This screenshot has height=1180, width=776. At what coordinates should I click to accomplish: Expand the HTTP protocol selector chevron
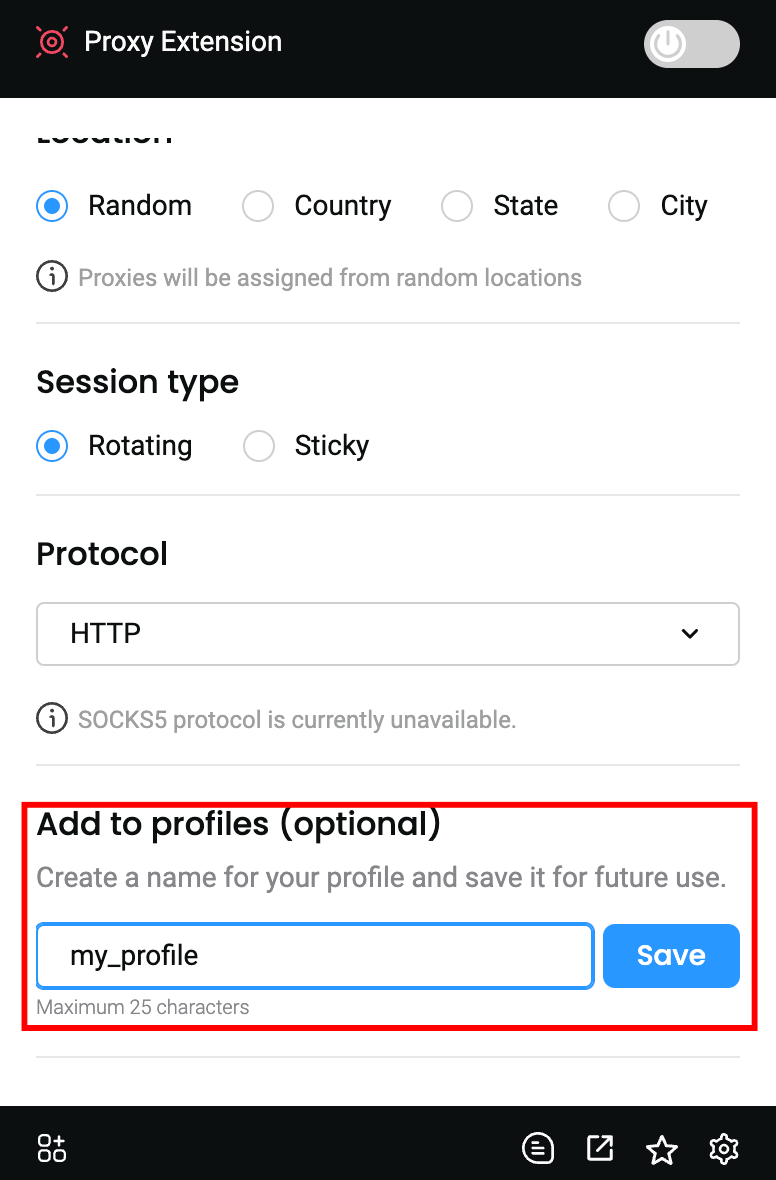689,634
